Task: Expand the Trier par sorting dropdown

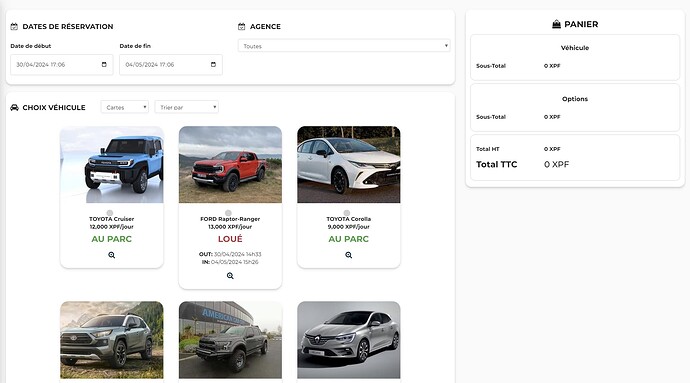Action: [187, 107]
